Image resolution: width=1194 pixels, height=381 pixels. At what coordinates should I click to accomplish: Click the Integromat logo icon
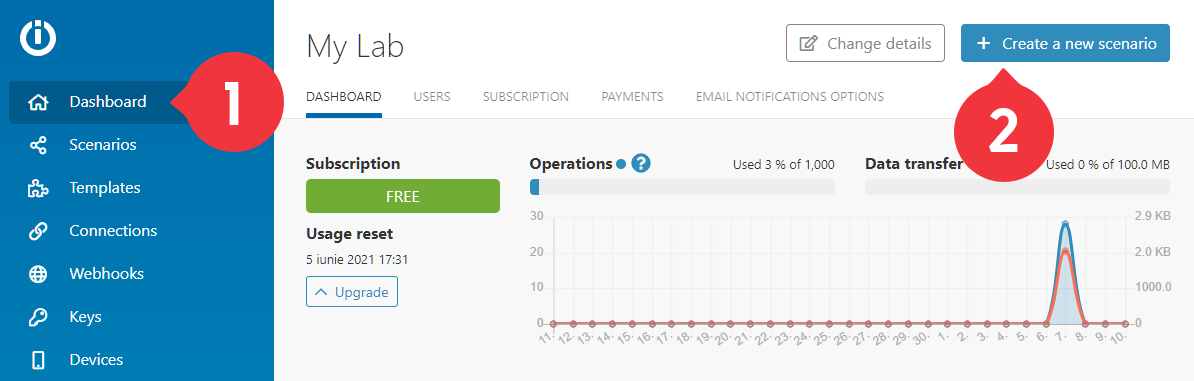[38, 39]
